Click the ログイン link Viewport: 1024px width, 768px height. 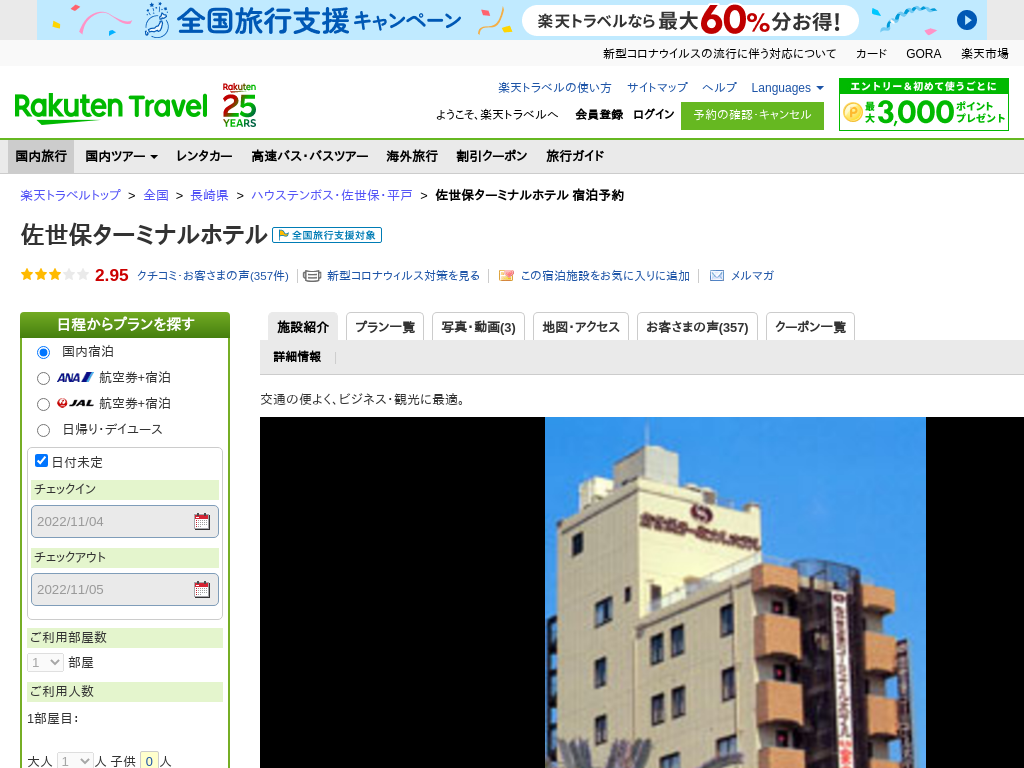[x=654, y=114]
